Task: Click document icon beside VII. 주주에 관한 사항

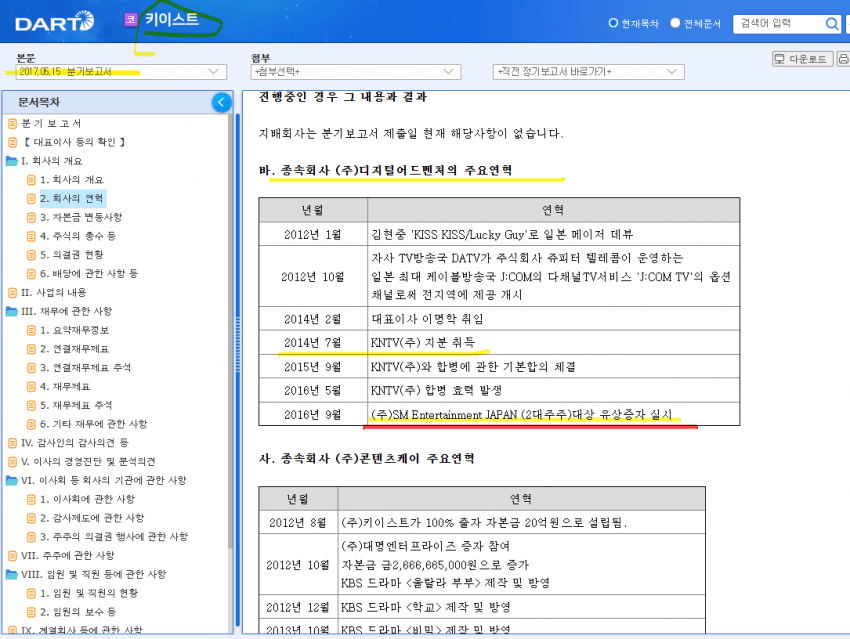Action: 13,556
